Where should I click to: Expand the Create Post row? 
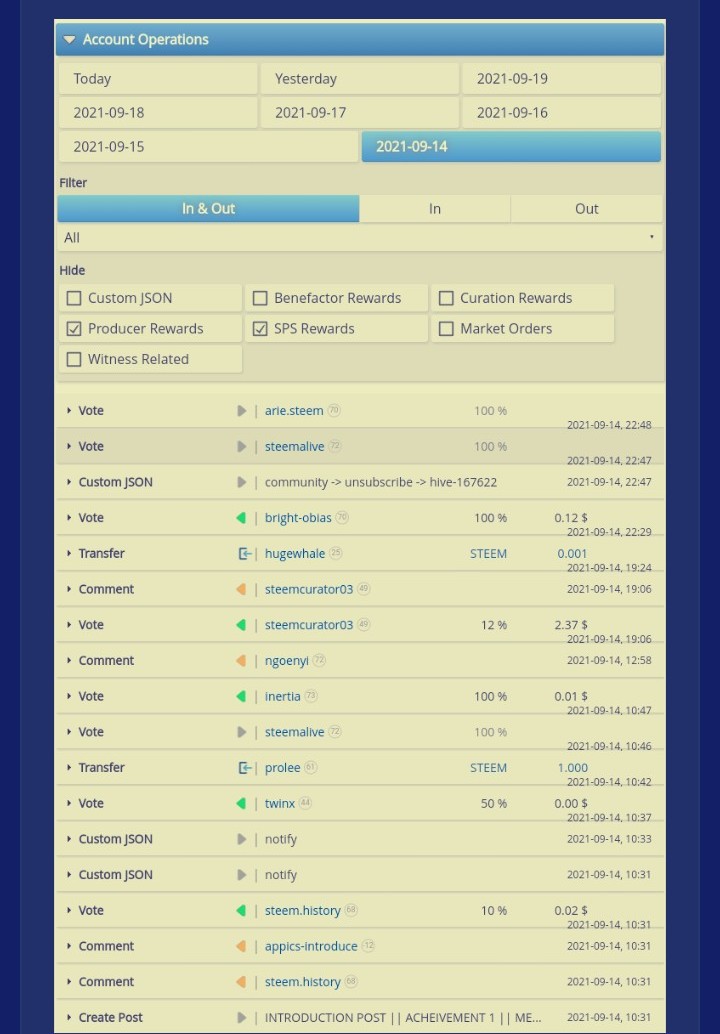[x=69, y=1018]
